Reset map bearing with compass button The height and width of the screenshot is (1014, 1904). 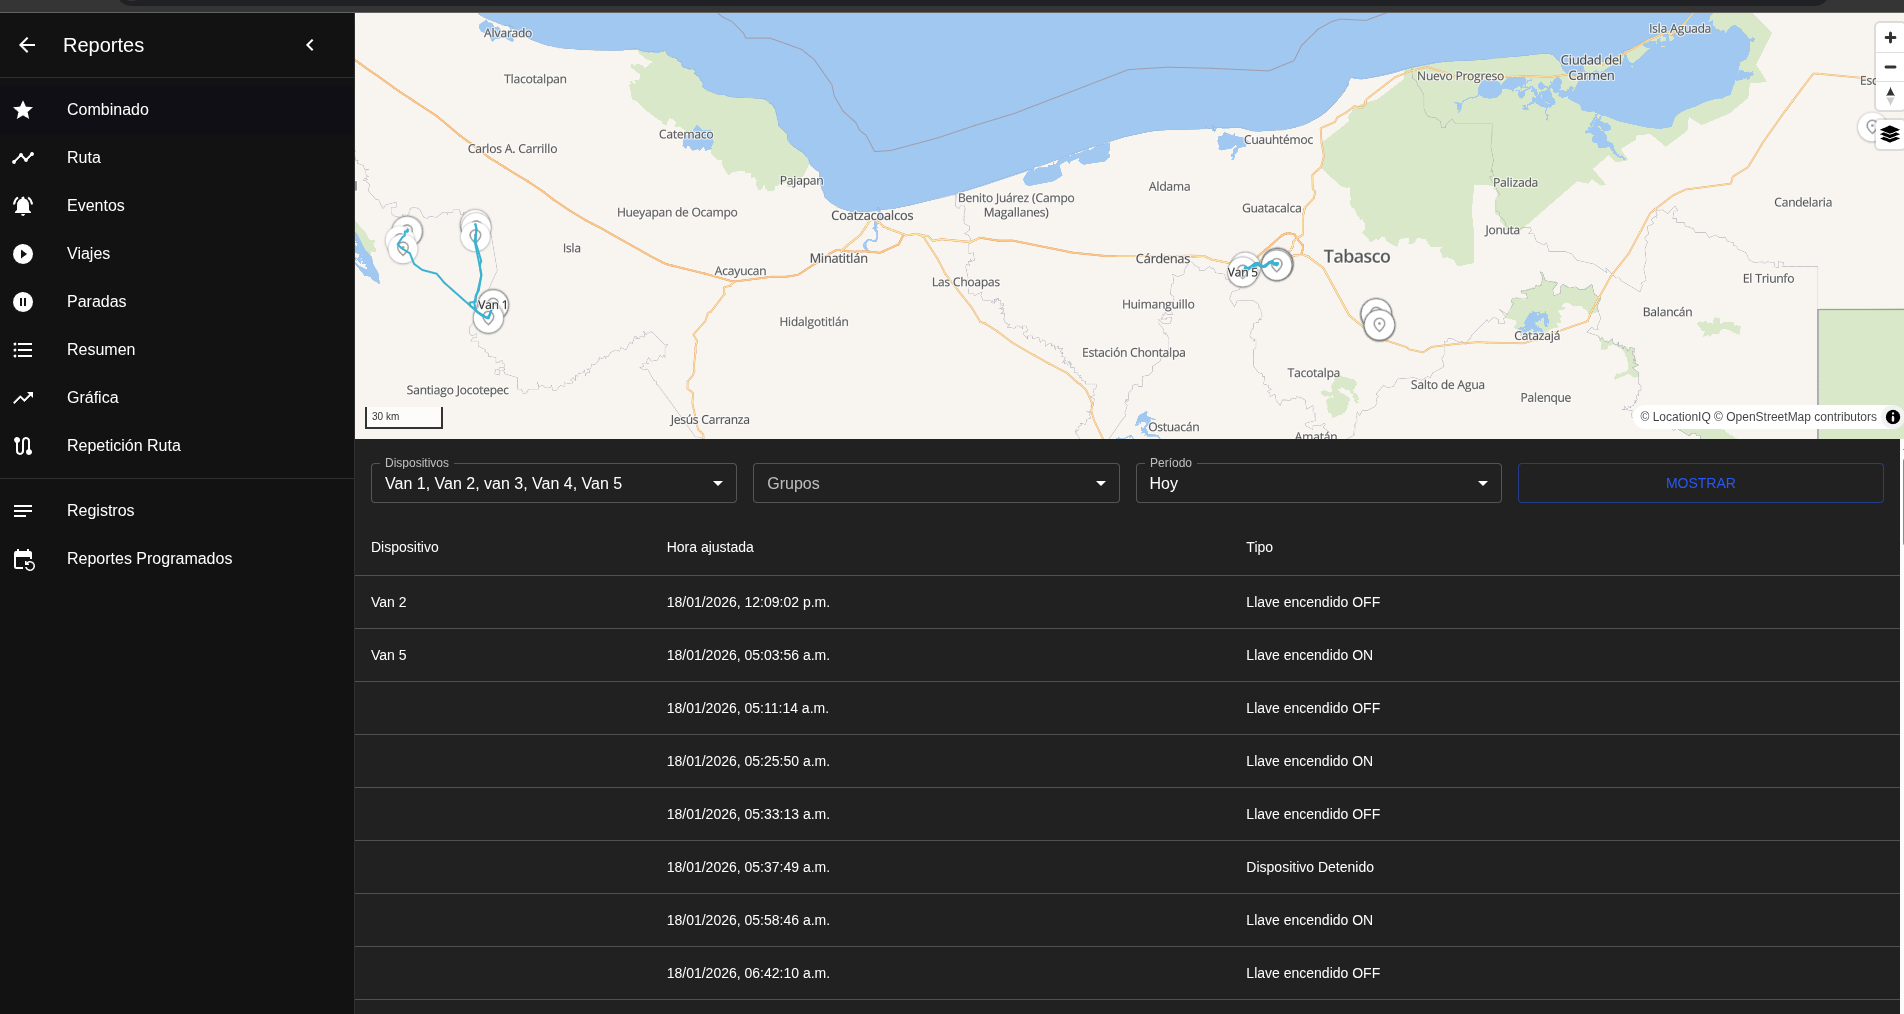pyautogui.click(x=1889, y=96)
